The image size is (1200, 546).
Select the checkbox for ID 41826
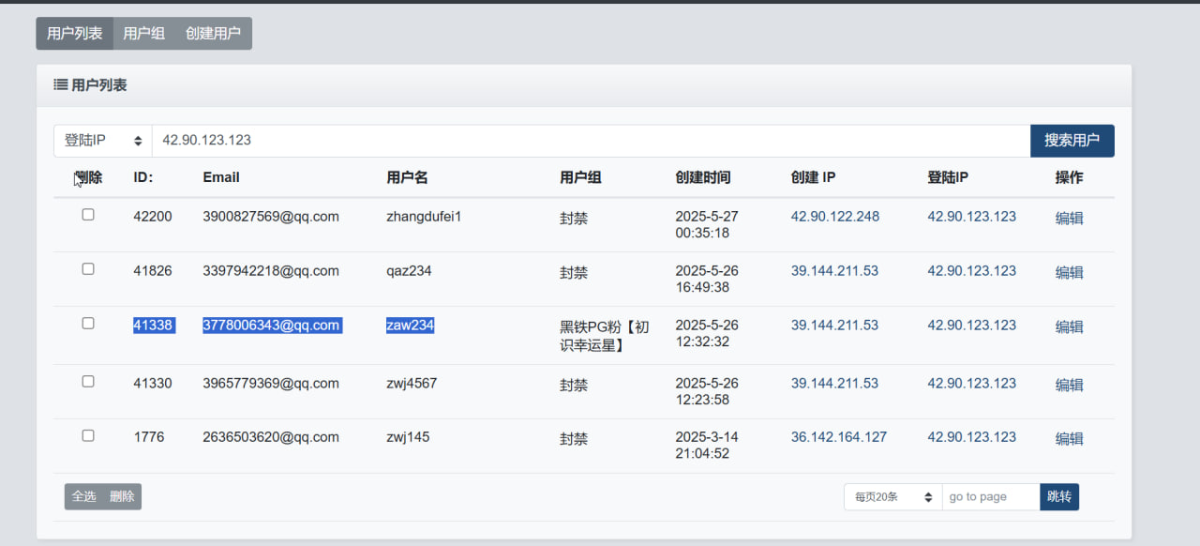click(88, 269)
